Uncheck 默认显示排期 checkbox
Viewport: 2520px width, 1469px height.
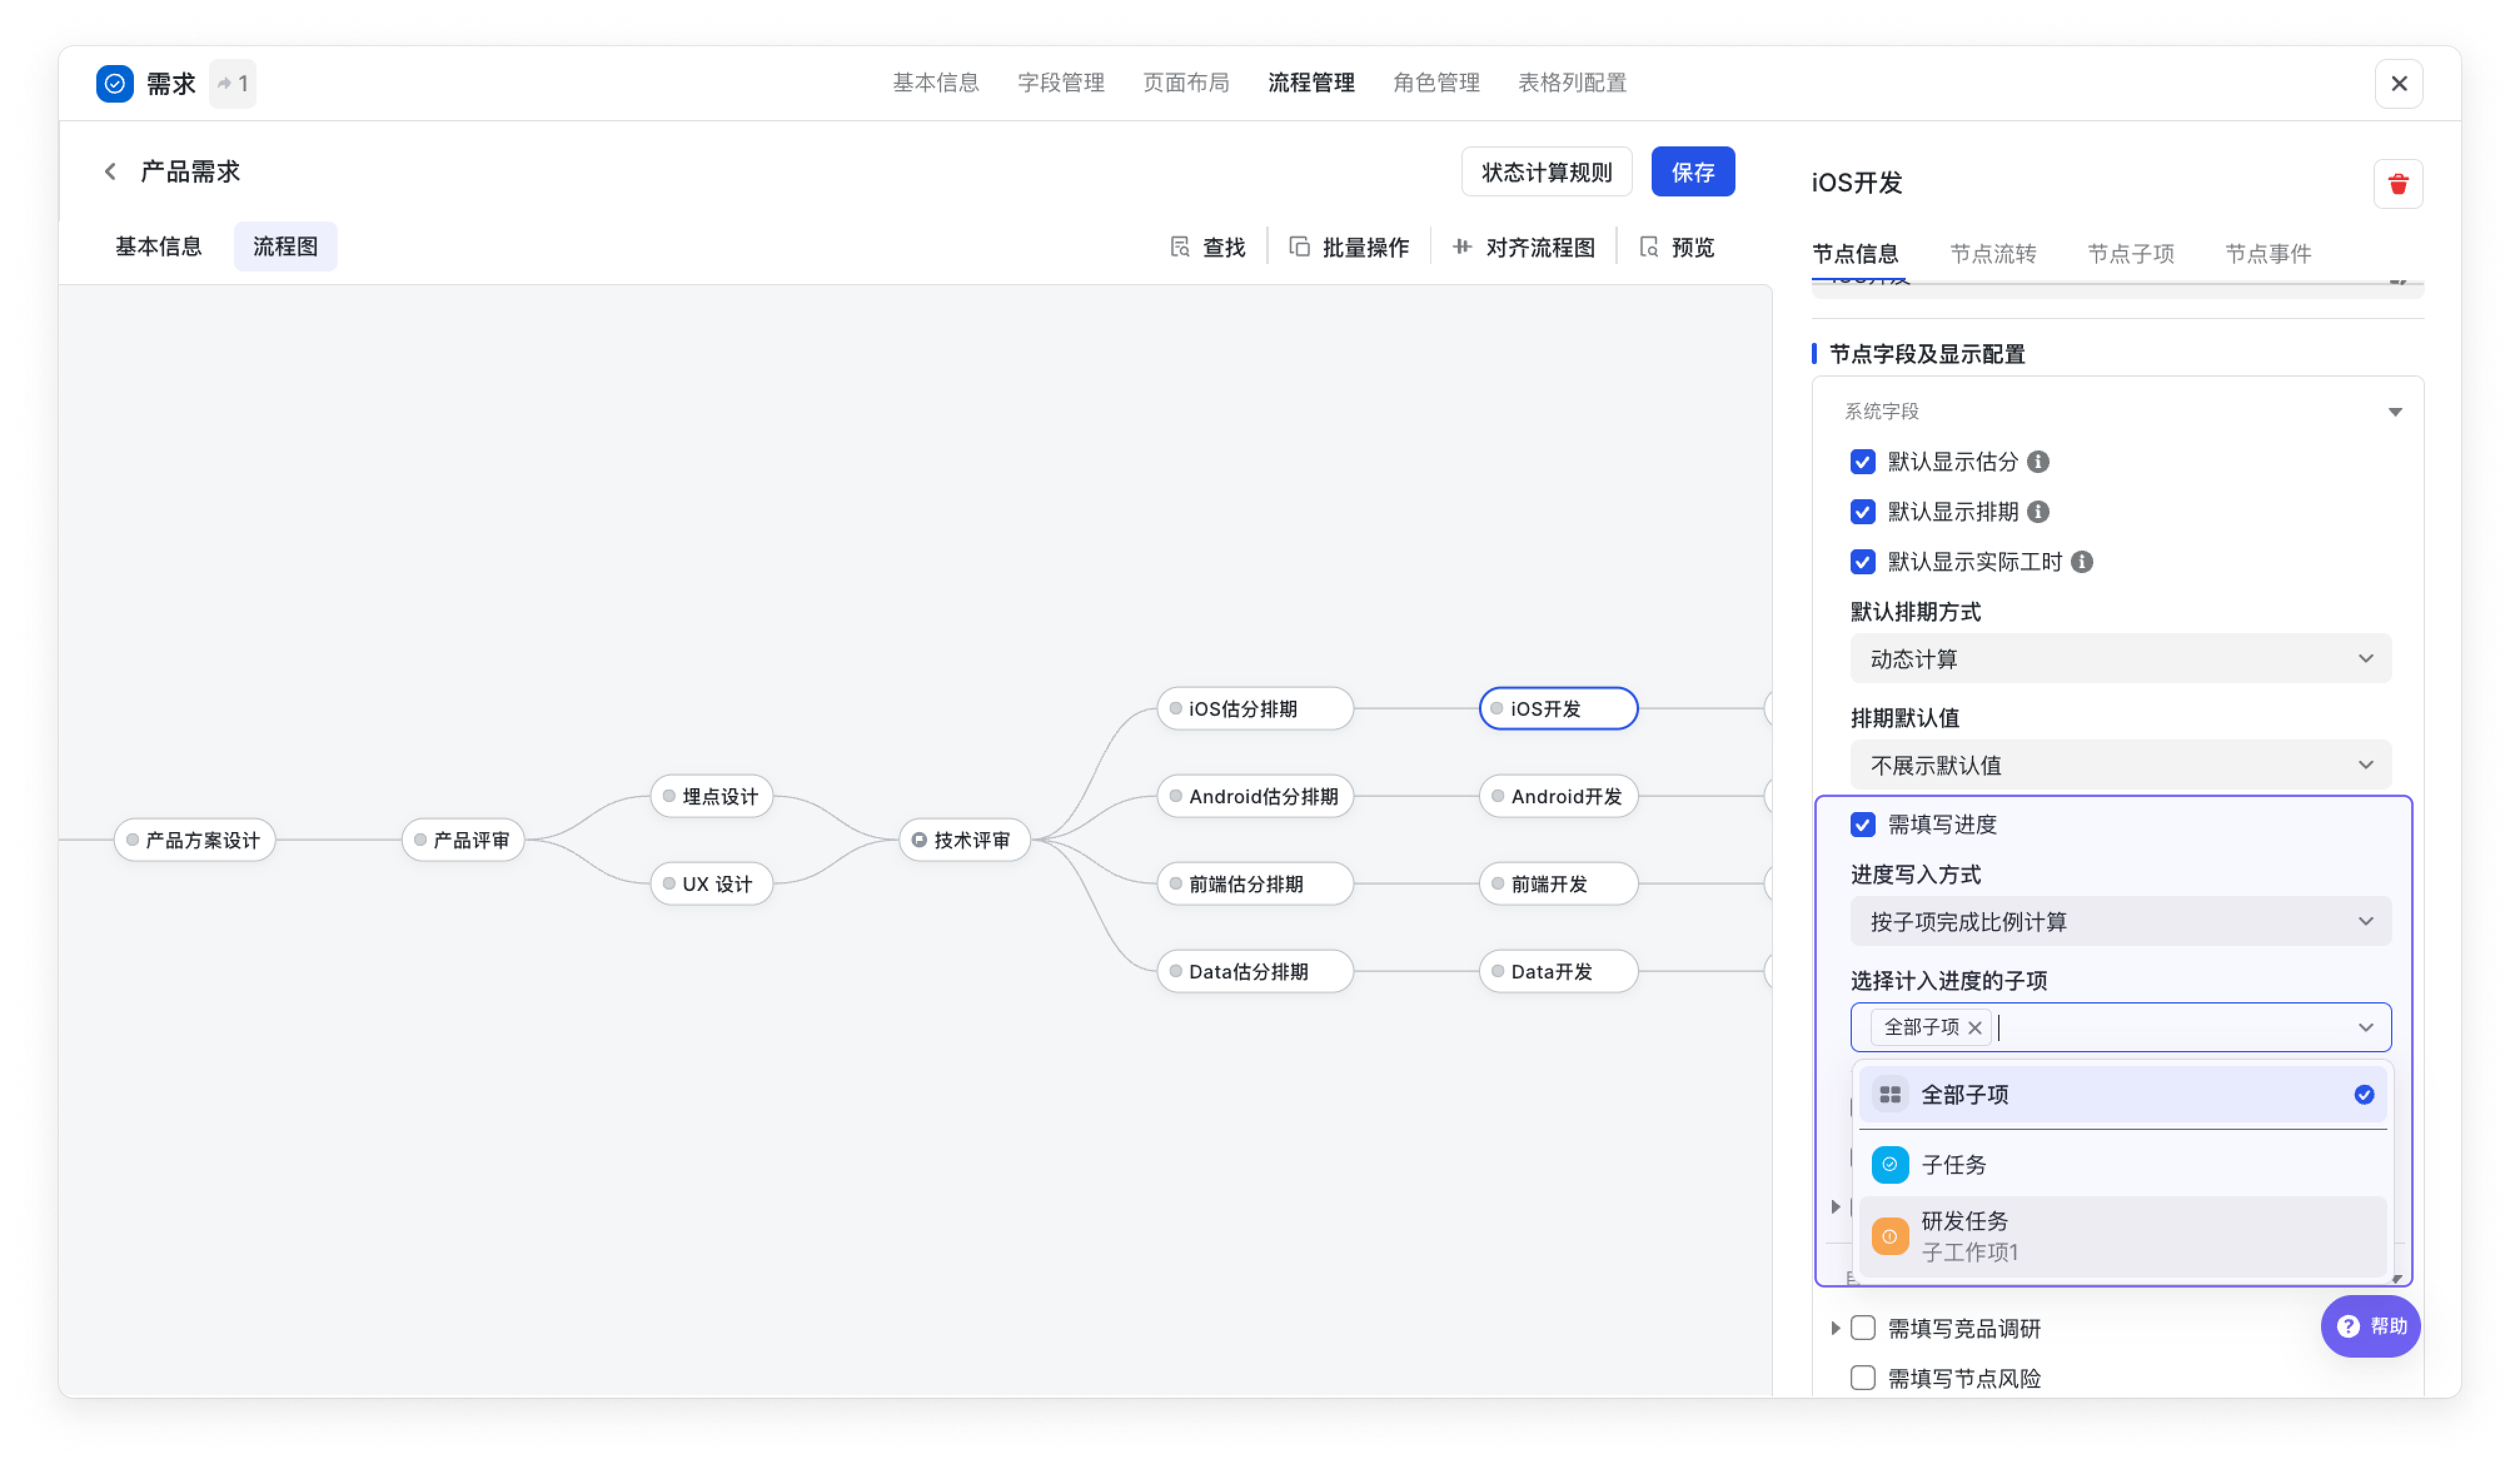point(1862,512)
